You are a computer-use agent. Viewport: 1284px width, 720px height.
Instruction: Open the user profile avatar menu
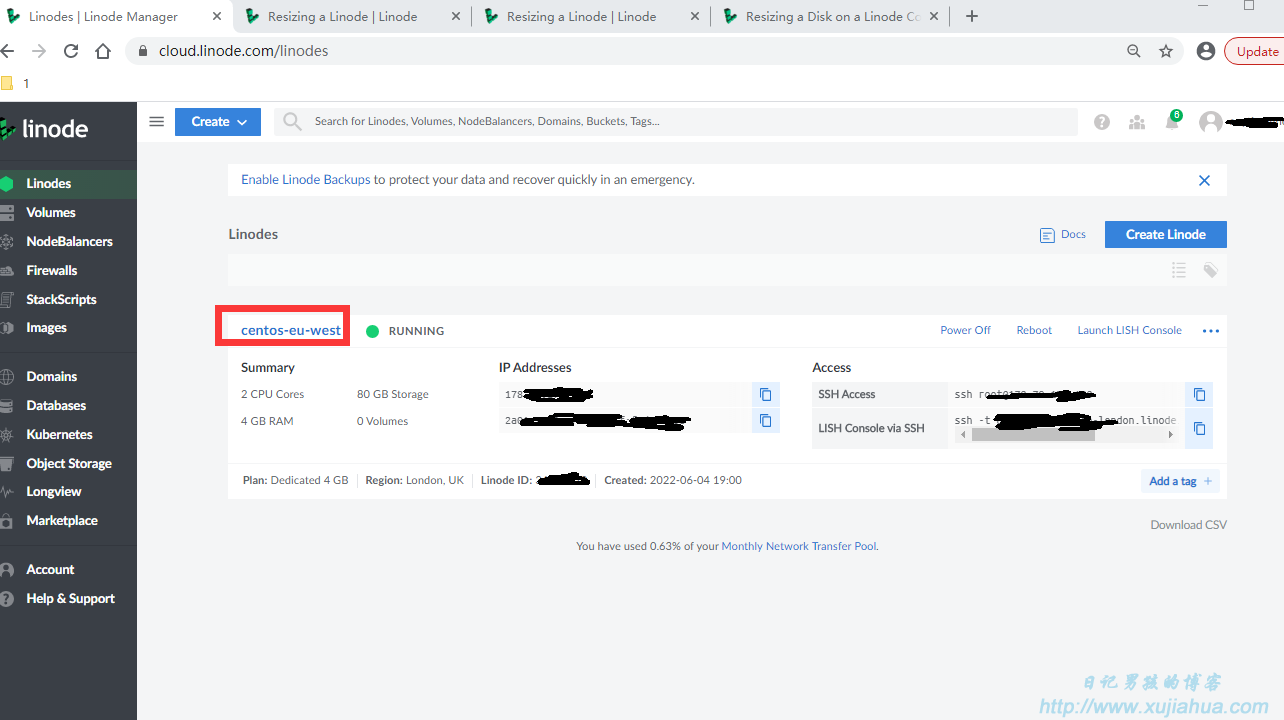(1211, 122)
